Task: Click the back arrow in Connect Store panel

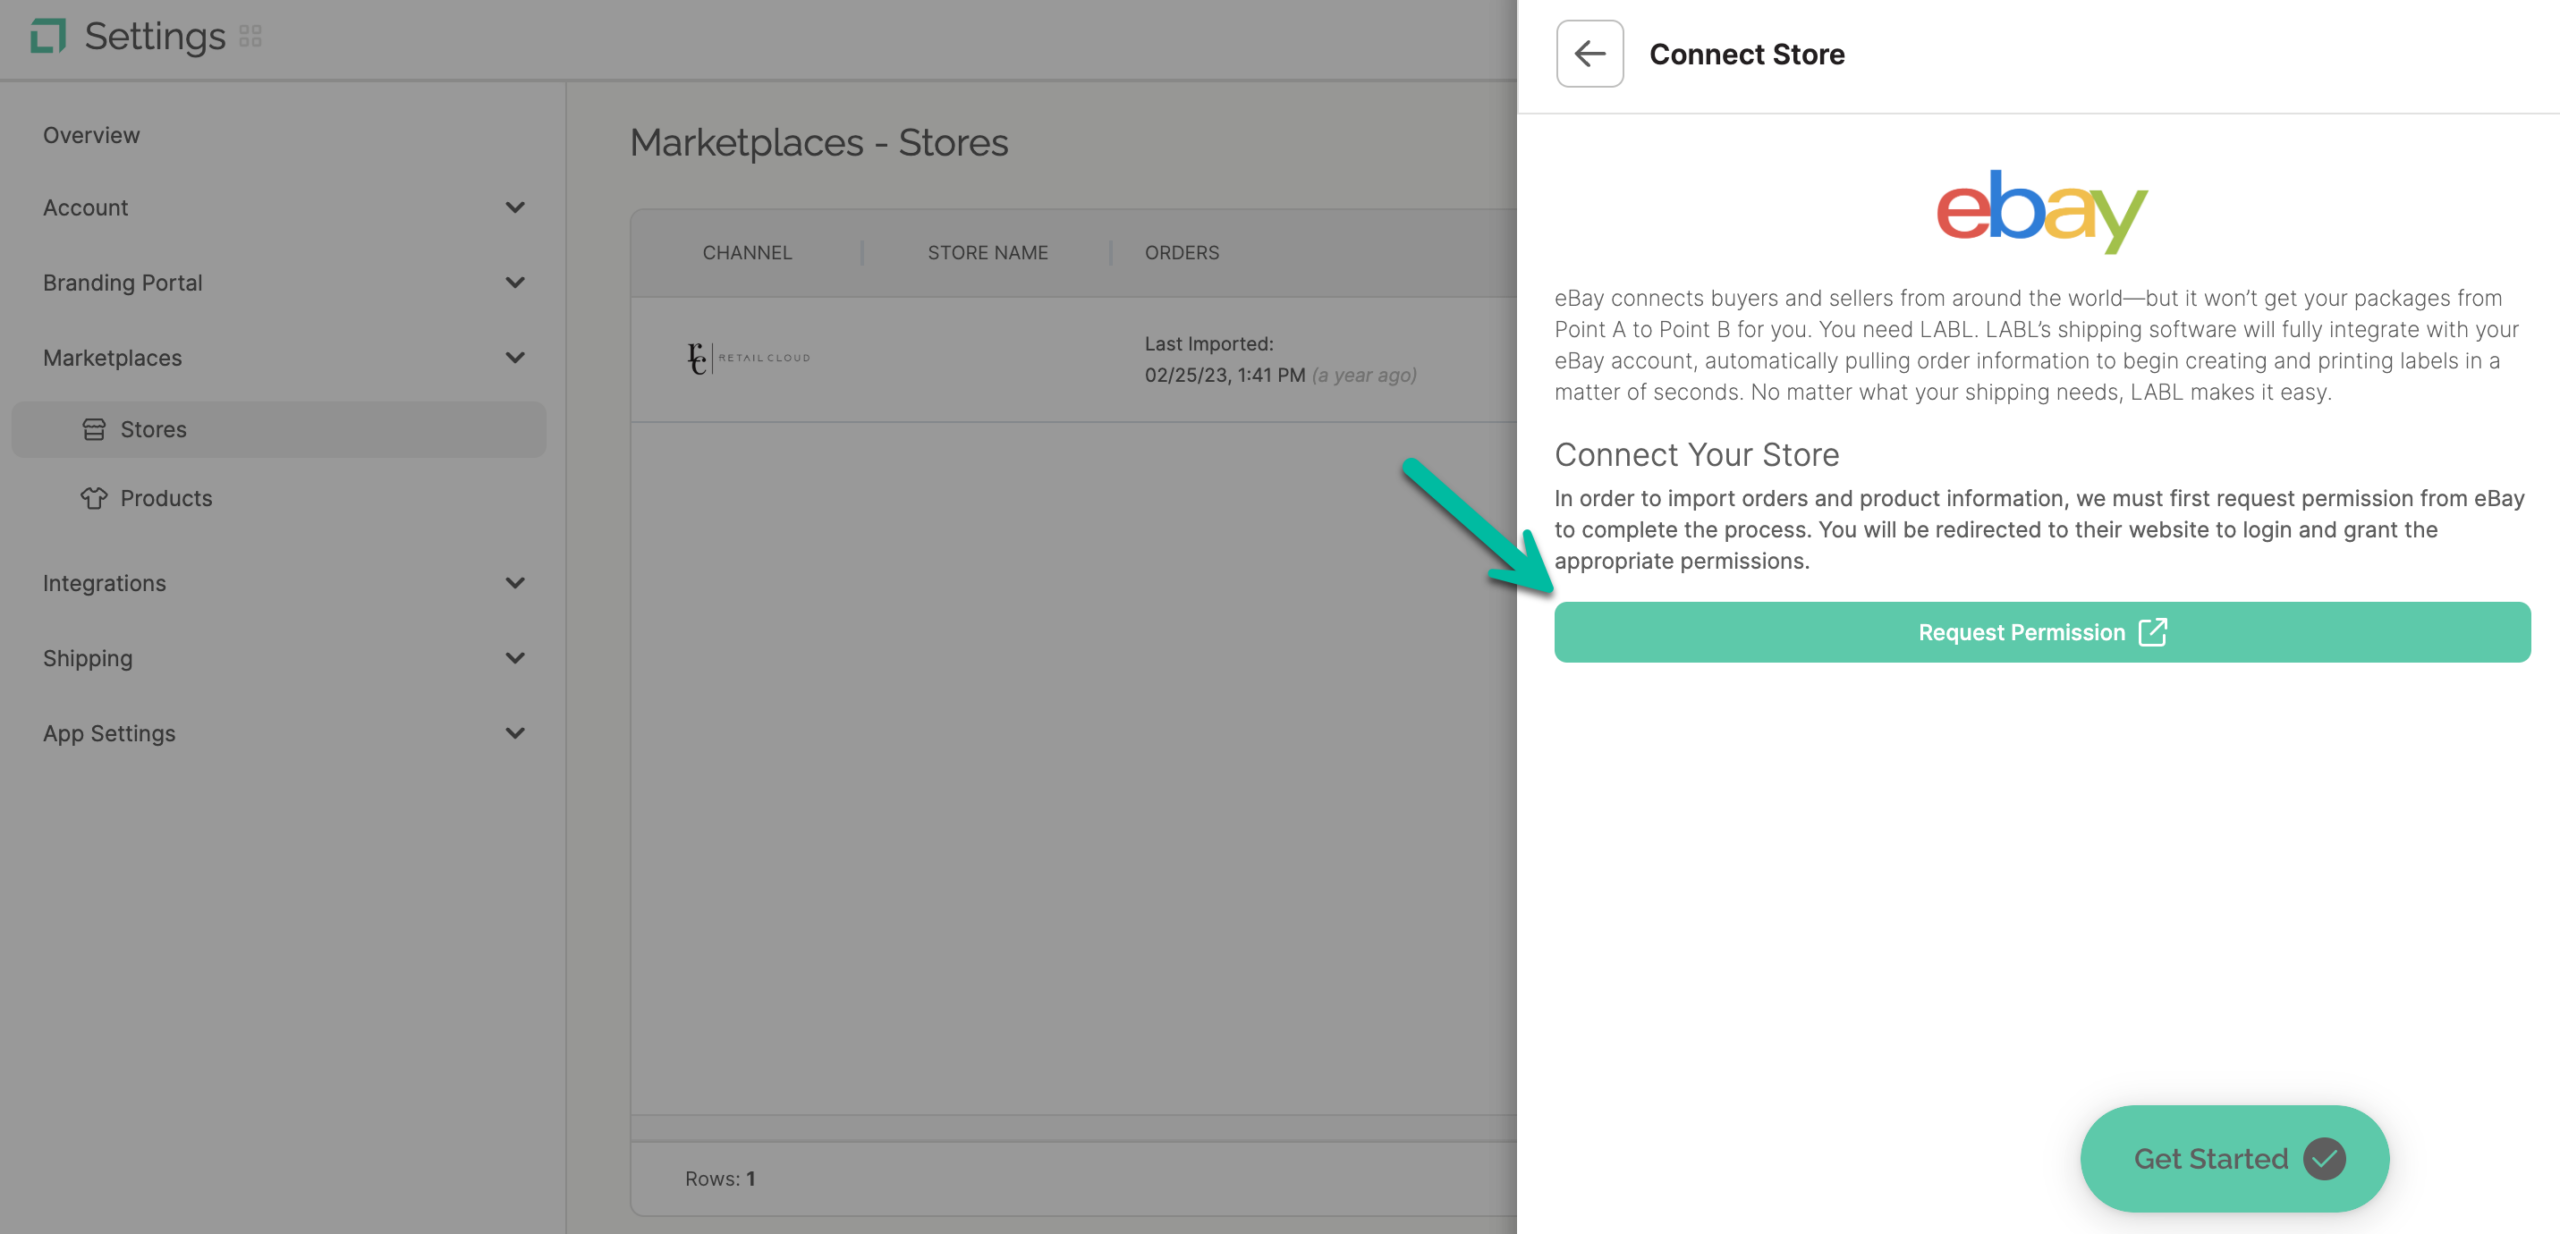Action: pos(1589,54)
